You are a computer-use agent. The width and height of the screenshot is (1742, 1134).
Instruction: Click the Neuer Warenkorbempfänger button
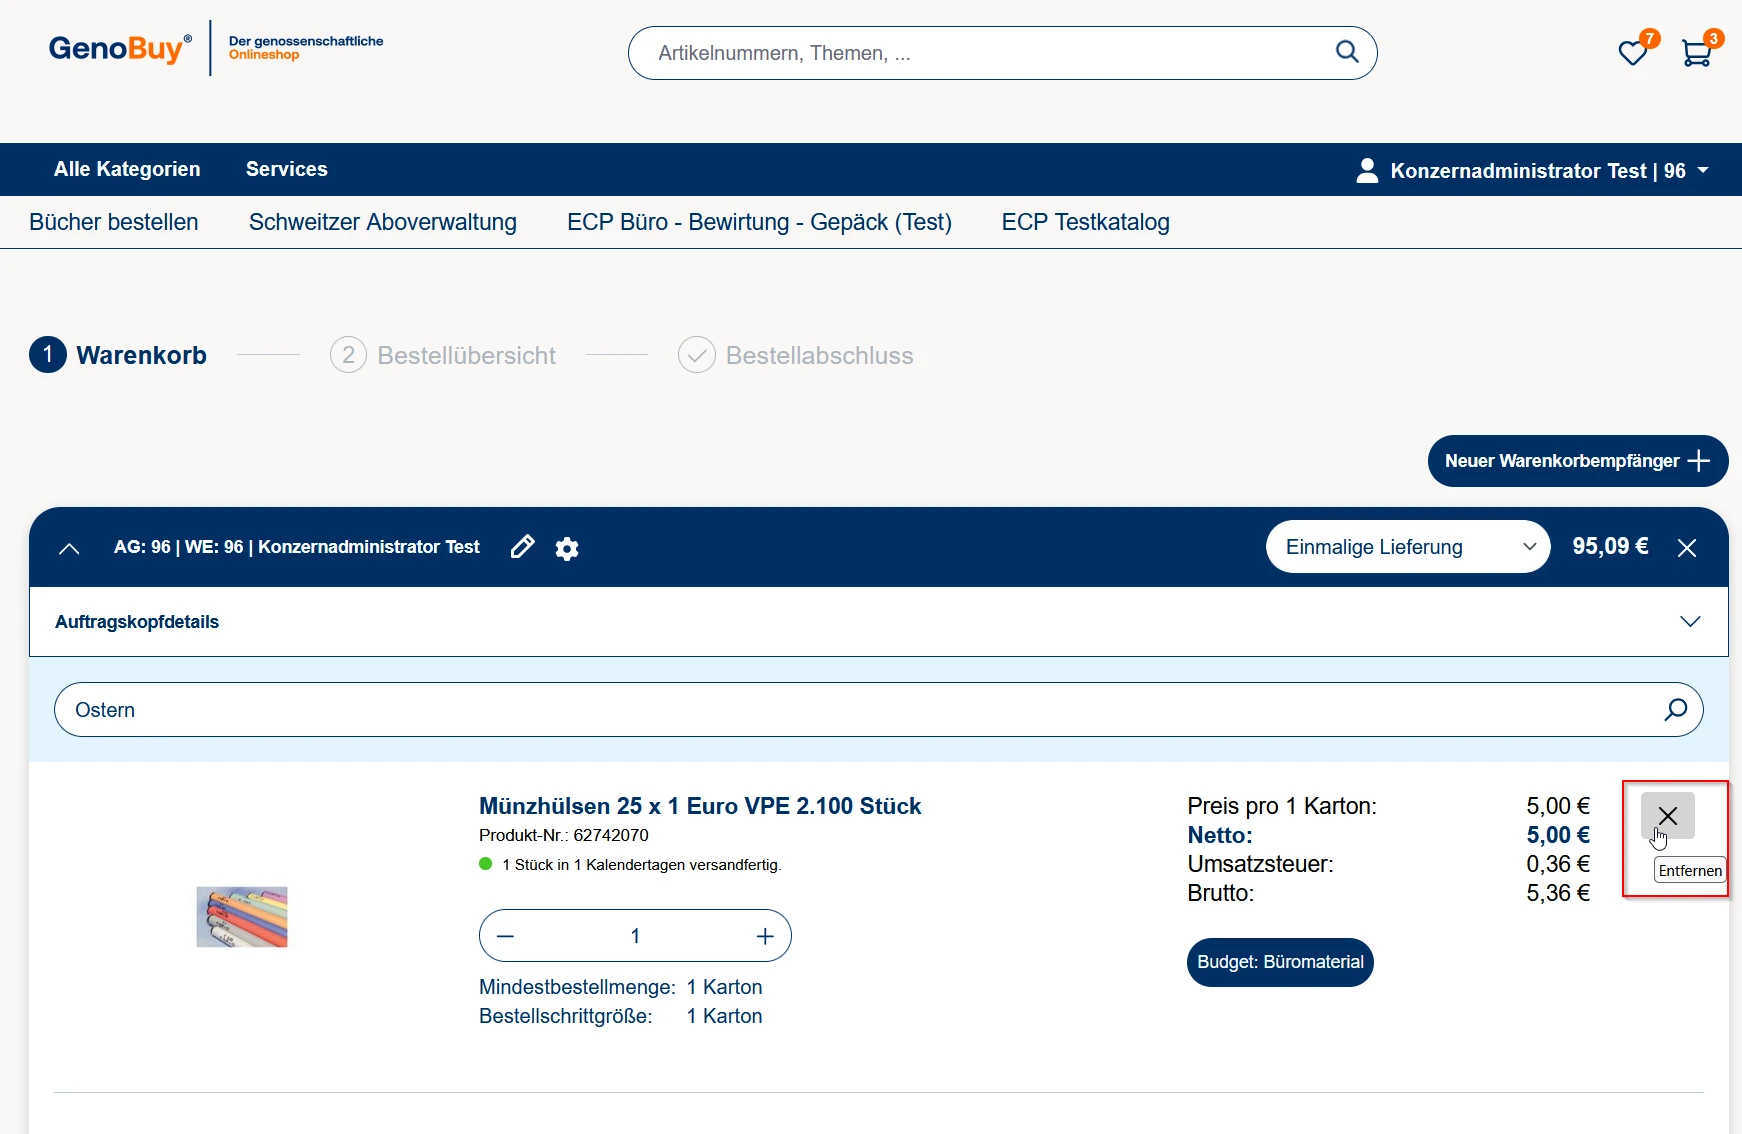(1577, 461)
